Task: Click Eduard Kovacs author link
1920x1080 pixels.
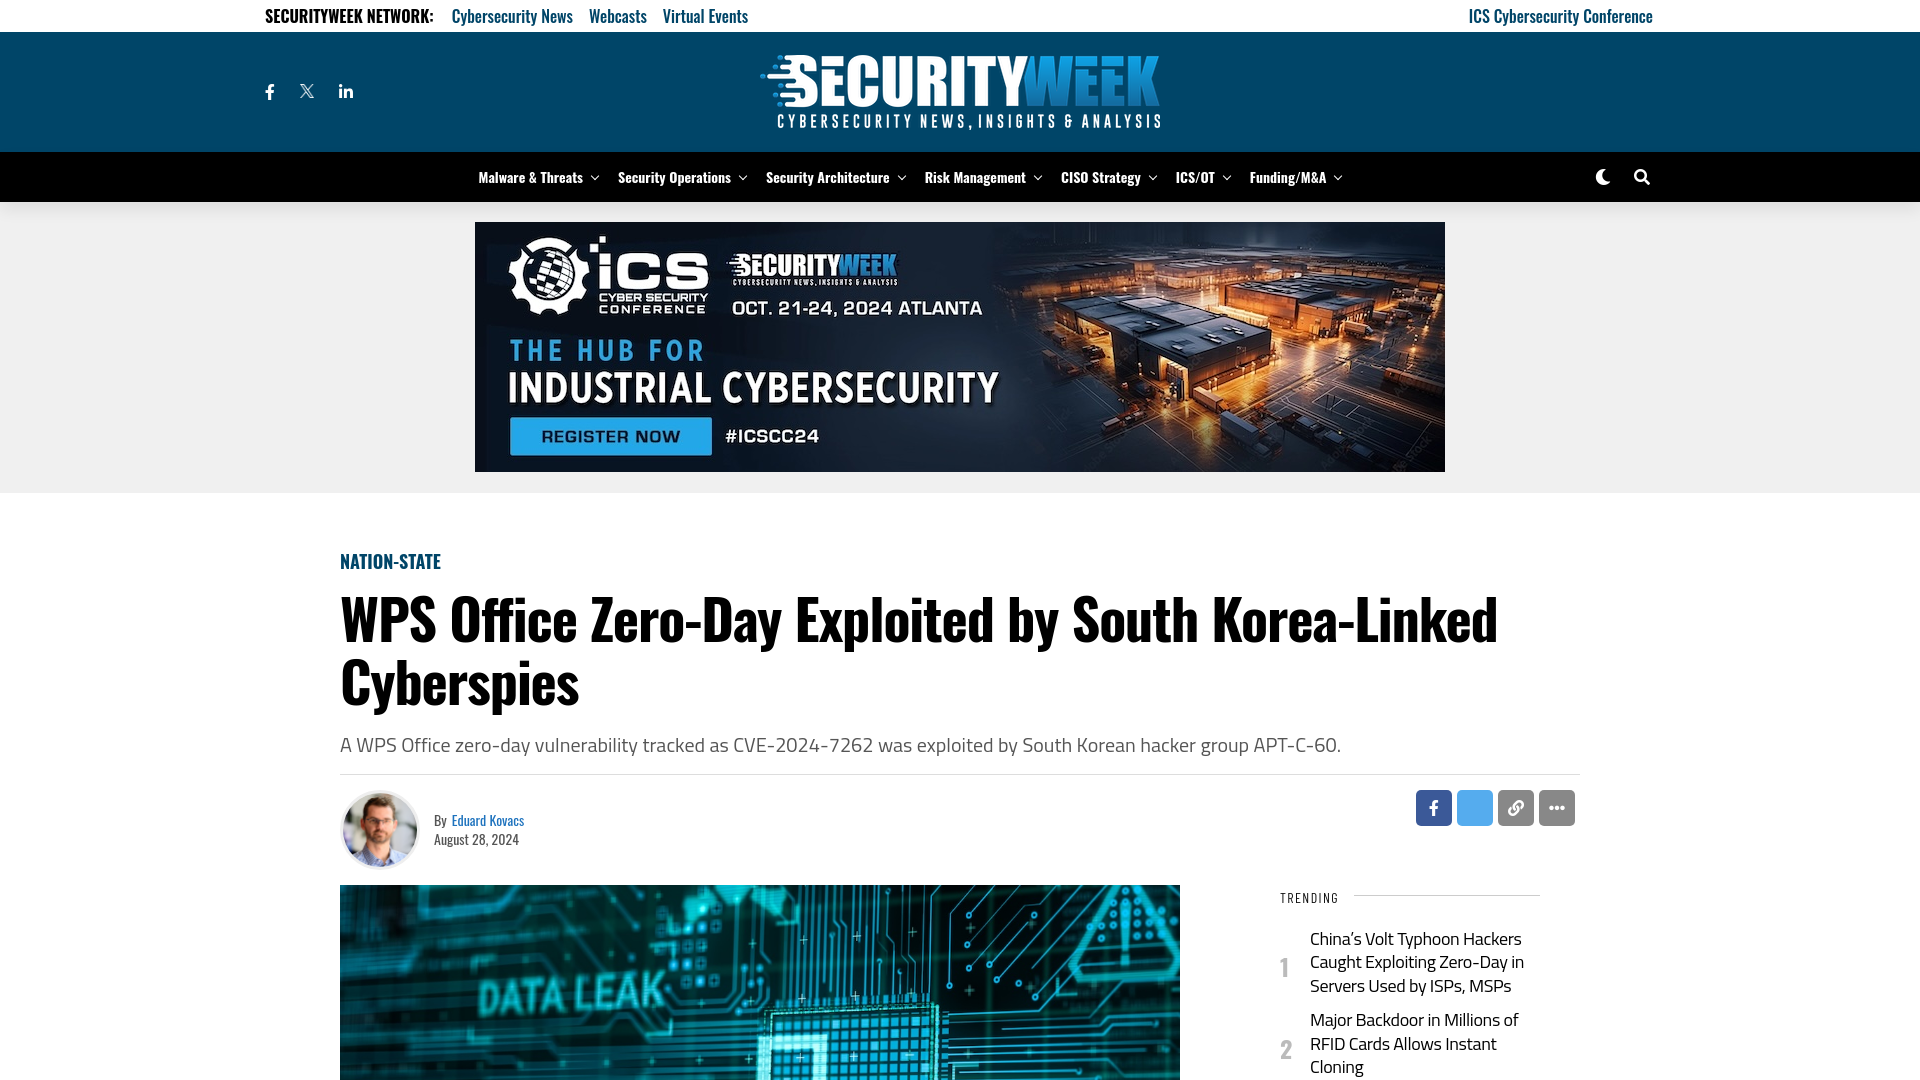Action: [488, 819]
